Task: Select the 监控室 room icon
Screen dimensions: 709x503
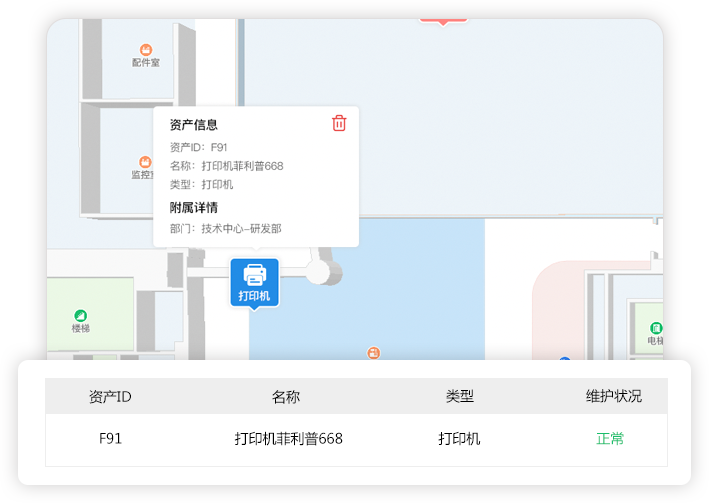Action: click(x=144, y=162)
